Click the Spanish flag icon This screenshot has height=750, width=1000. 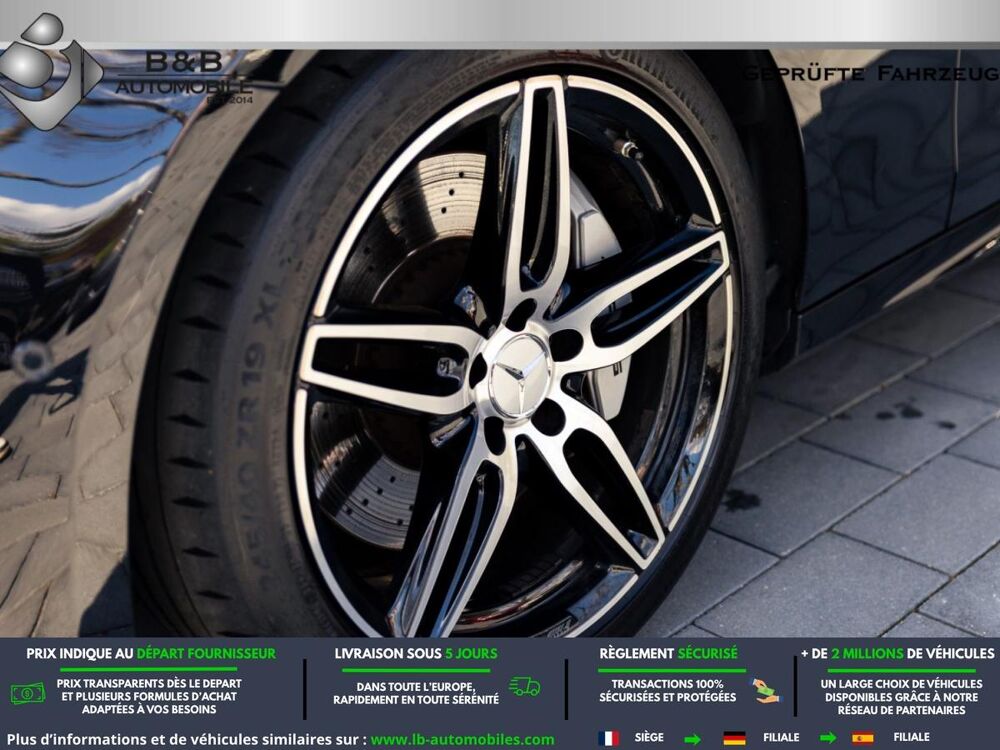(863, 738)
